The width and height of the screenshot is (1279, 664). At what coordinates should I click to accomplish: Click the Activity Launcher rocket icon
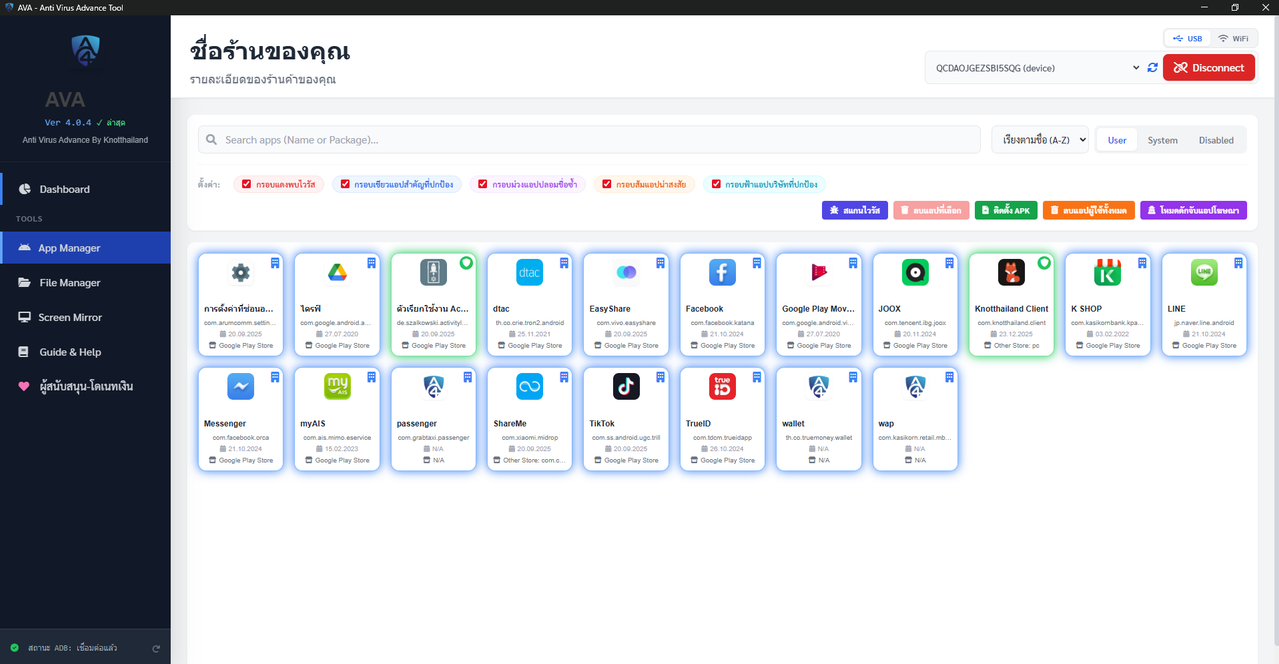(x=433, y=272)
